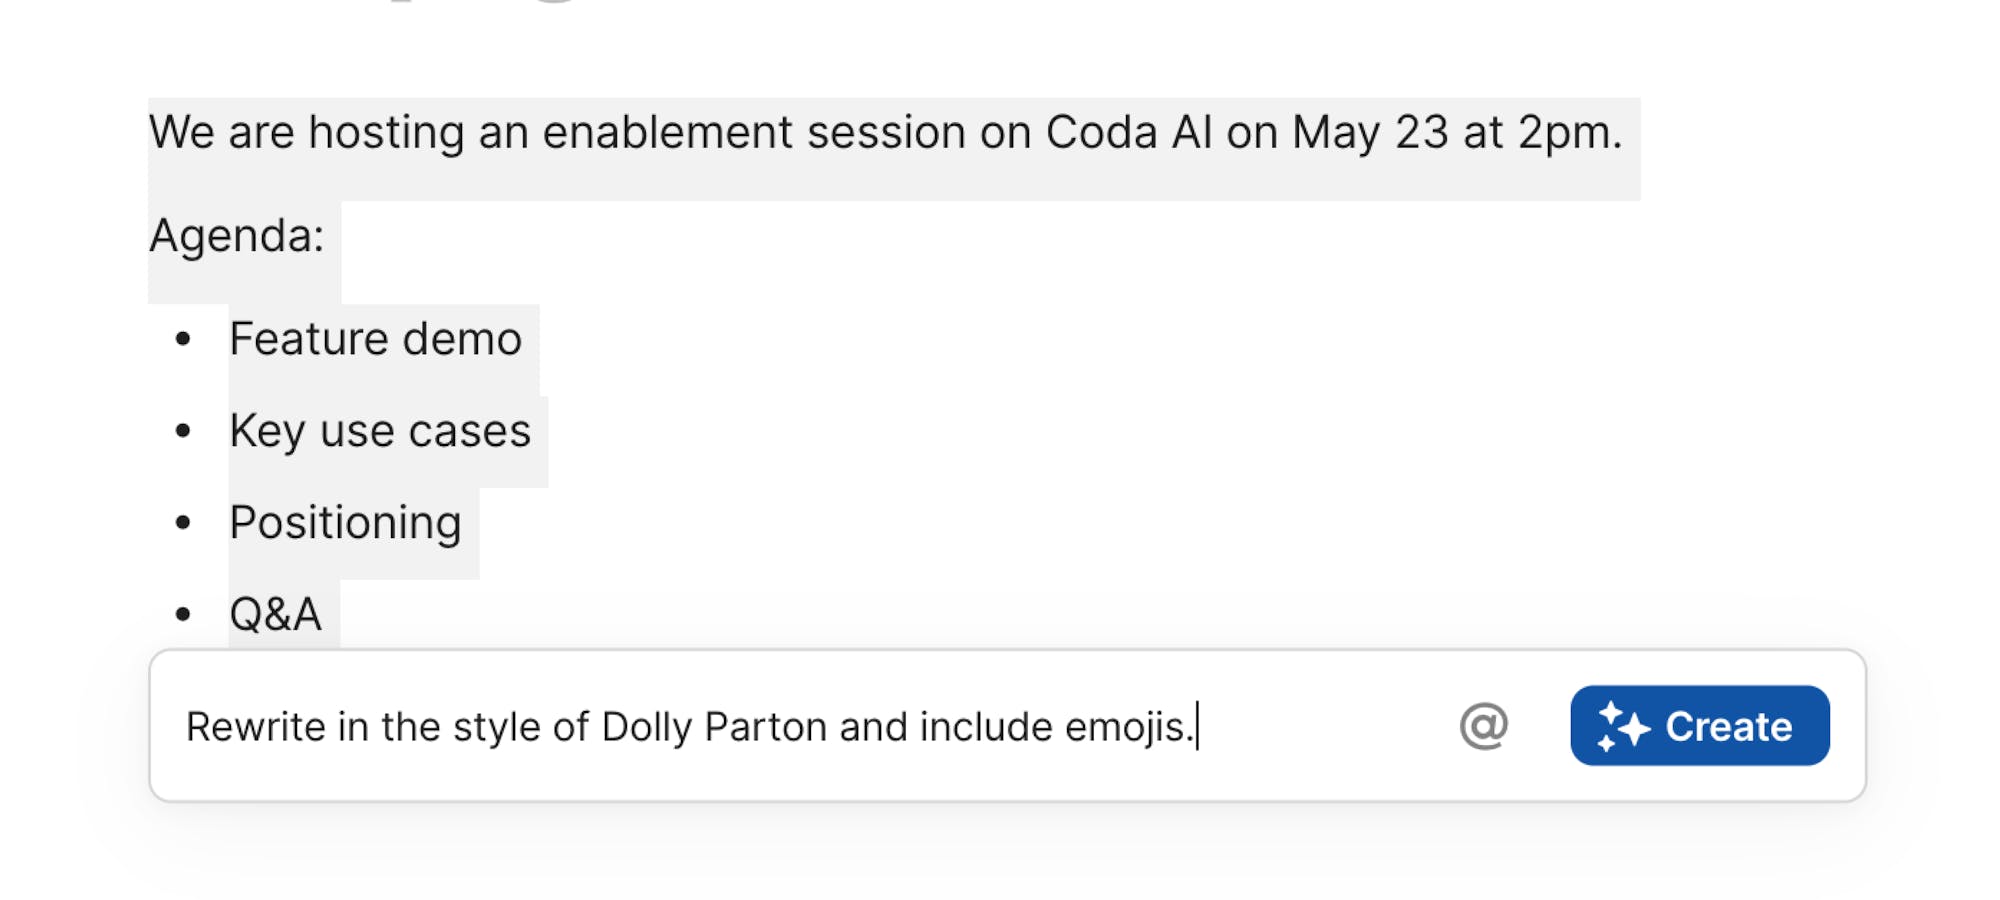Click the 'Key use cases' list item

pyautogui.click(x=380, y=432)
